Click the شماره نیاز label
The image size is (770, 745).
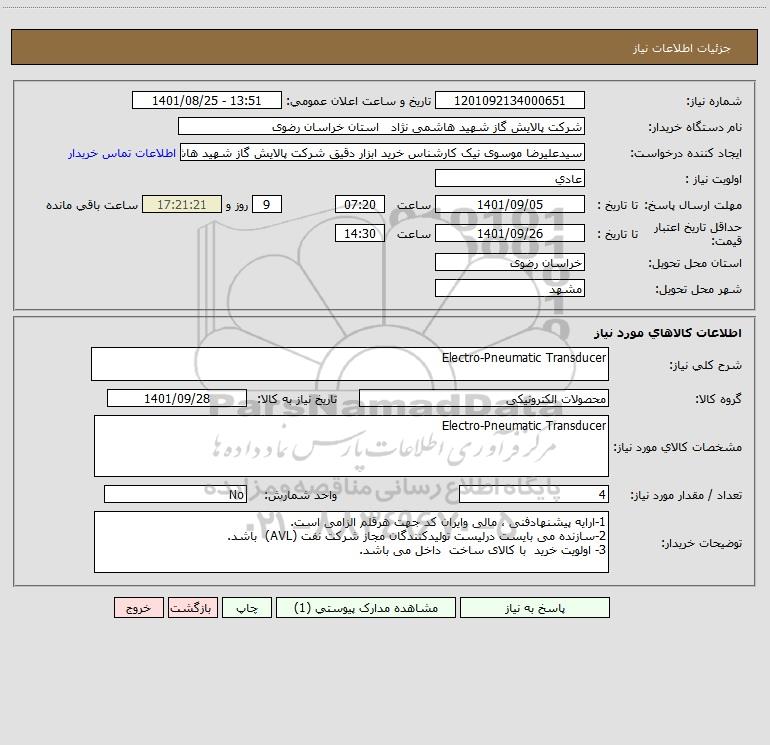714,102
